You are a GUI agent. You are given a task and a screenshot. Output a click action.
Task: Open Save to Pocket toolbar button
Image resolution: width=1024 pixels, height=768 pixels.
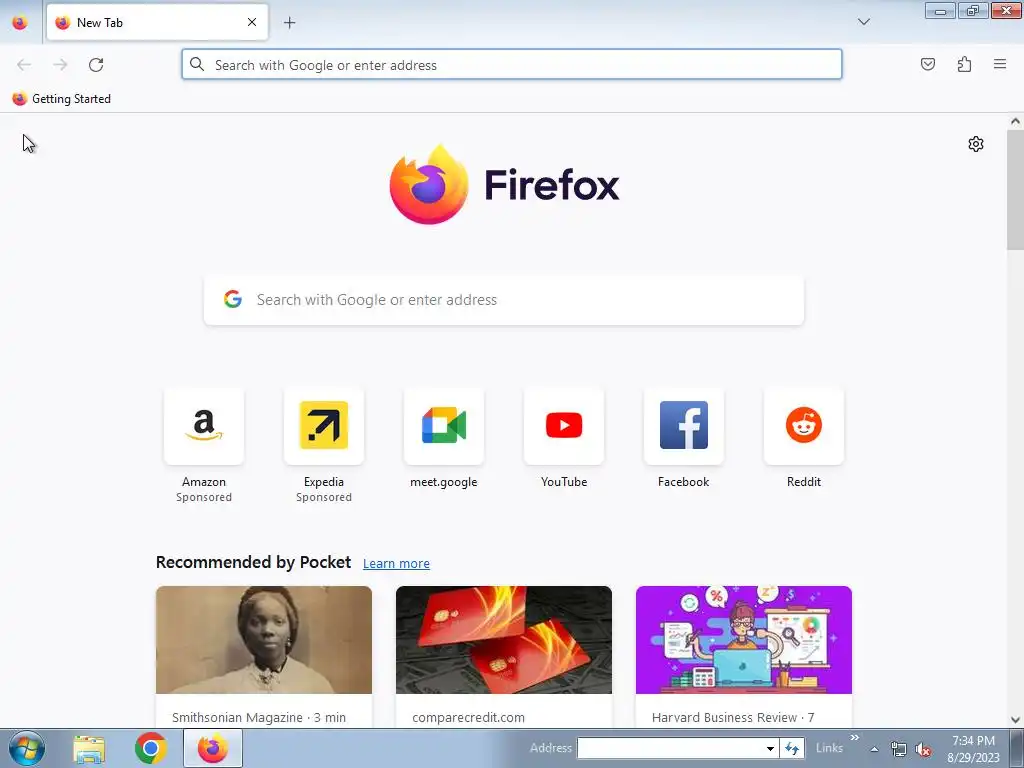tap(927, 64)
